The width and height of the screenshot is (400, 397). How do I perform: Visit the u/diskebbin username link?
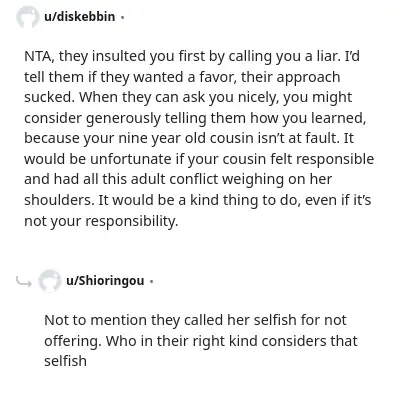(79, 16)
